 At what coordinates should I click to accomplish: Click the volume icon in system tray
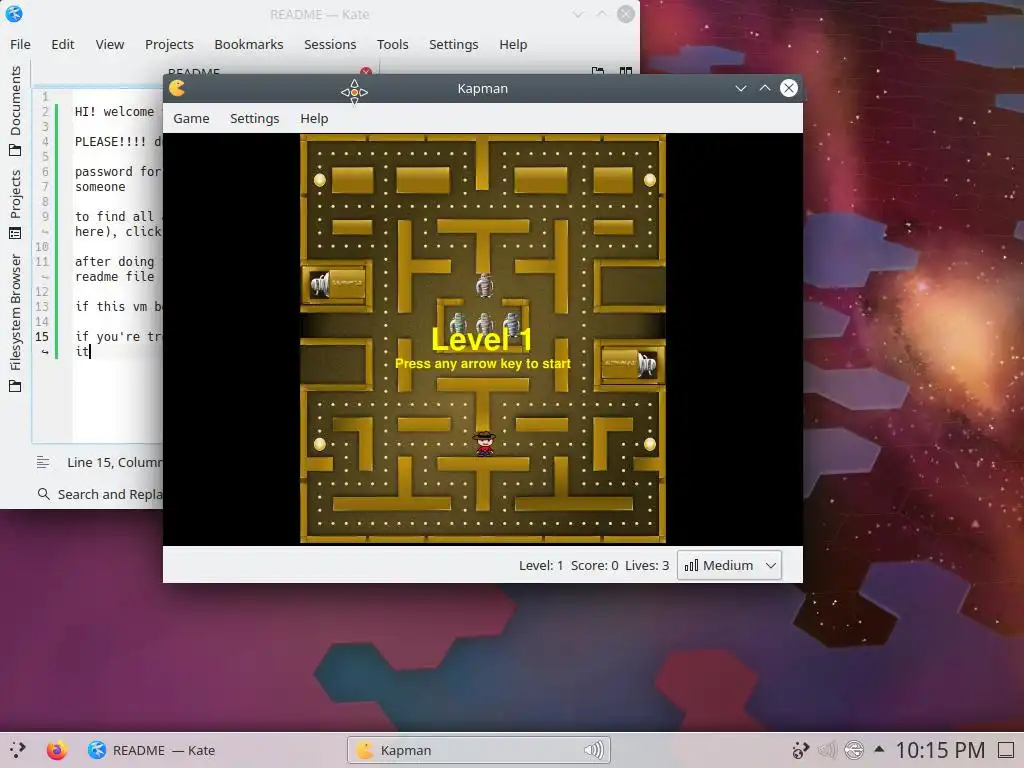coord(827,750)
